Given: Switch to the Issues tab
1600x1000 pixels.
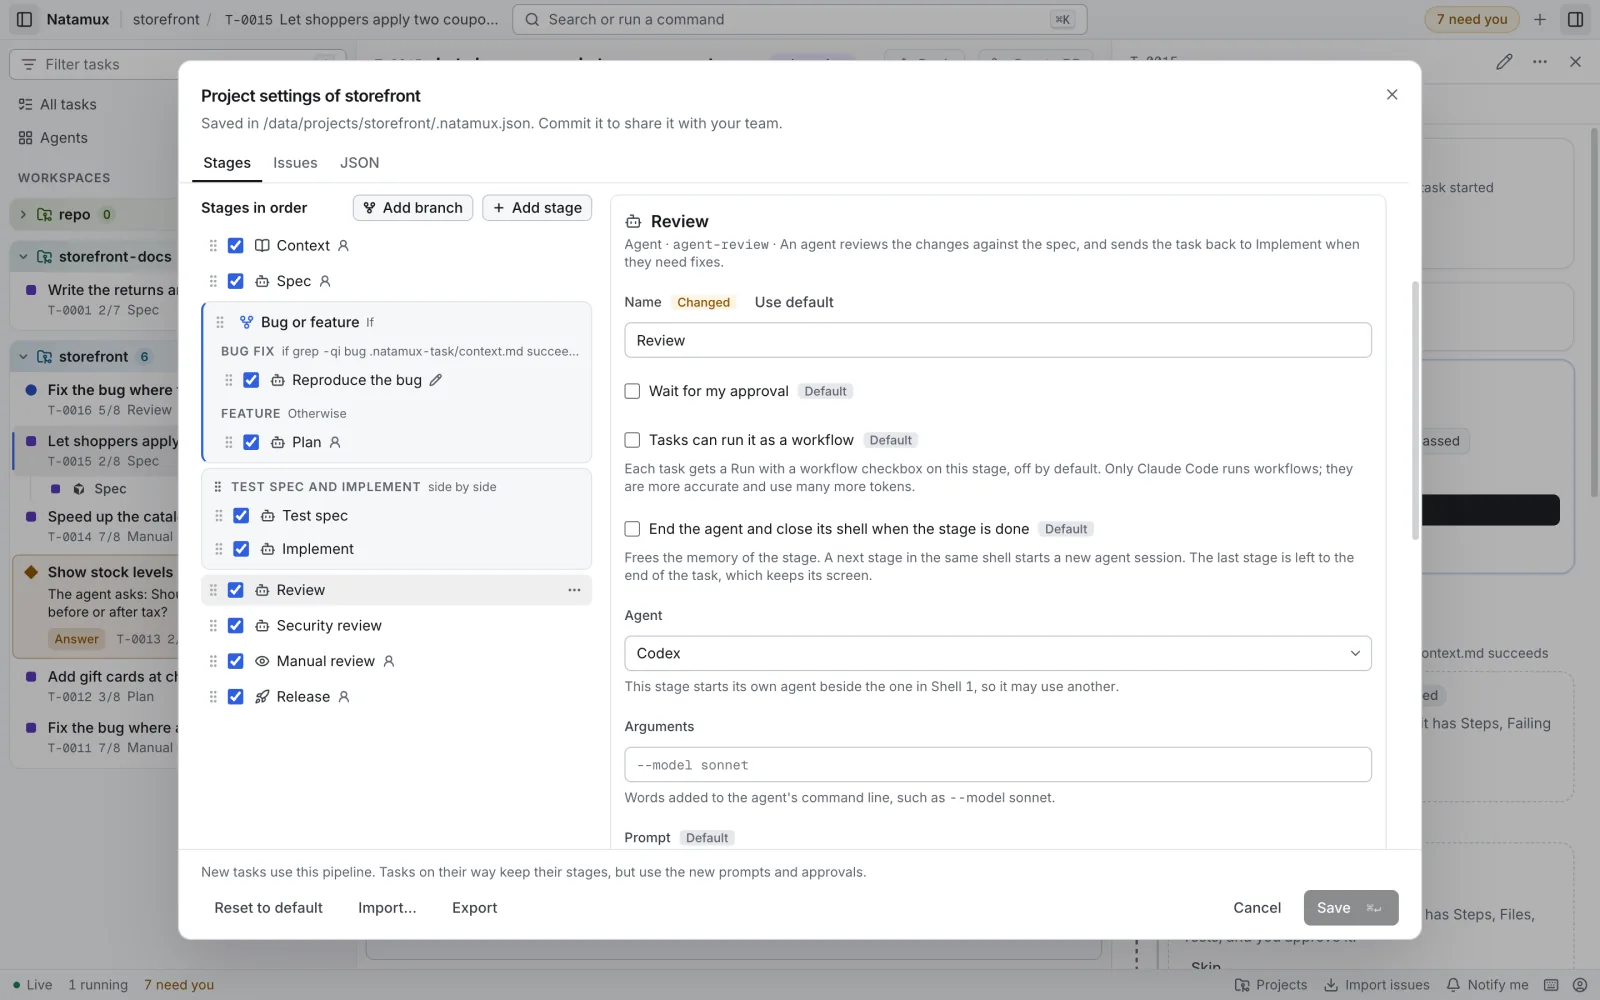Looking at the screenshot, I should coord(295,163).
